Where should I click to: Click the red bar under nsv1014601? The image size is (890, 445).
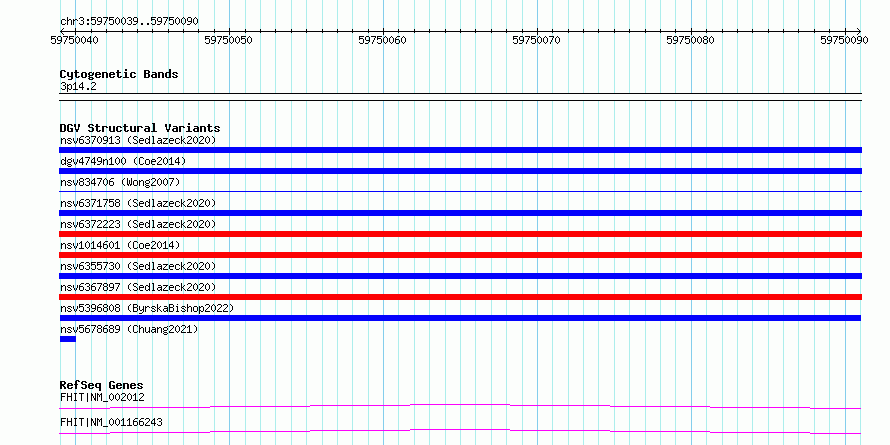(x=460, y=255)
